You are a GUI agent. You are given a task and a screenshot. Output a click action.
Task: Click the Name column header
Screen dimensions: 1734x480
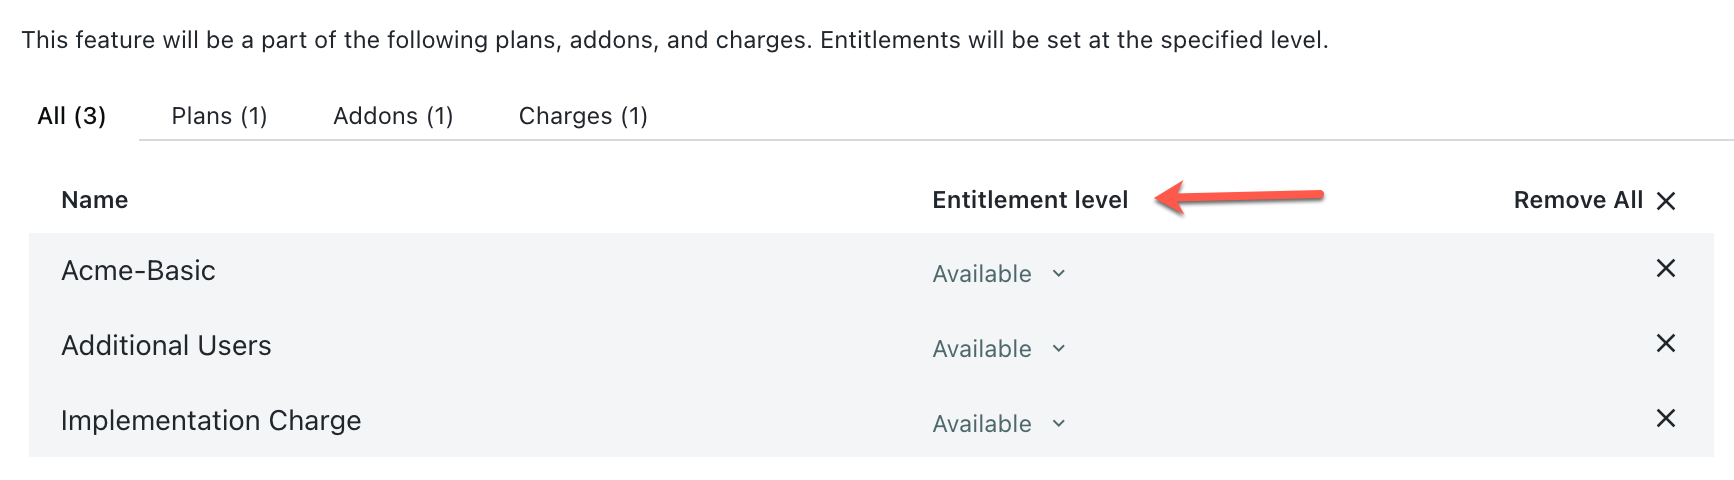95,200
